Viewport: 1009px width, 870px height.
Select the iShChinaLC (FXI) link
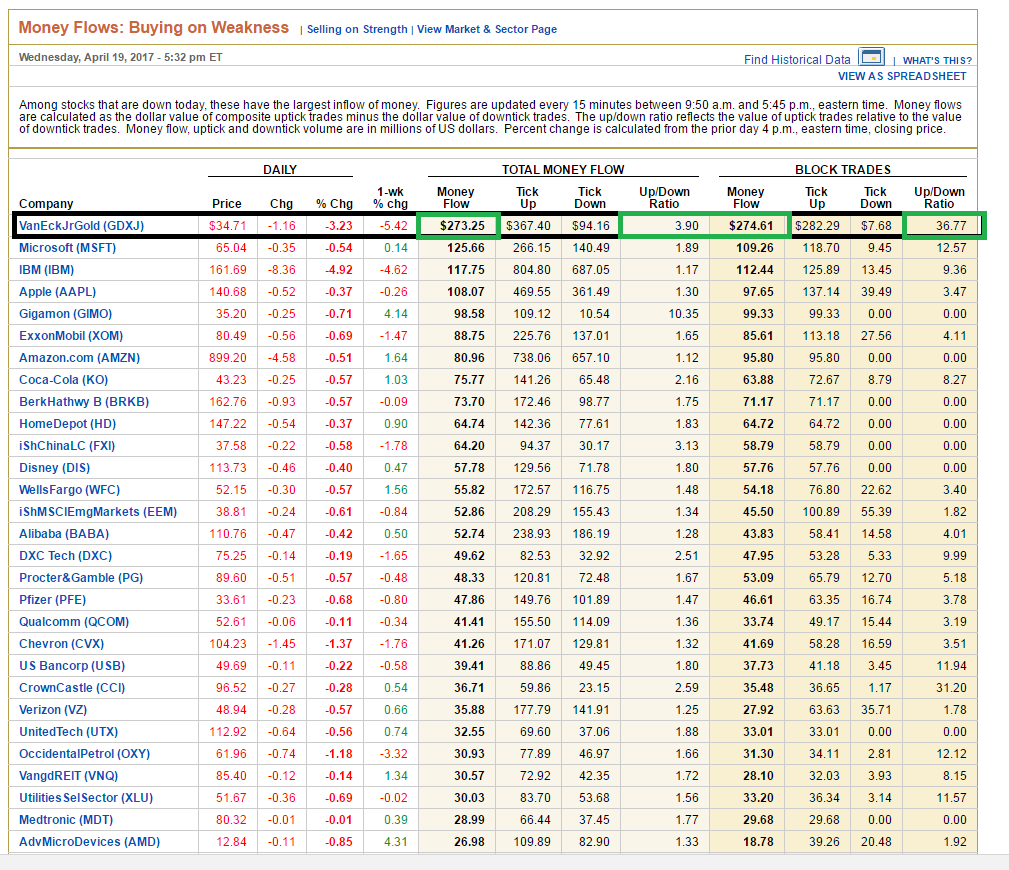pos(67,446)
